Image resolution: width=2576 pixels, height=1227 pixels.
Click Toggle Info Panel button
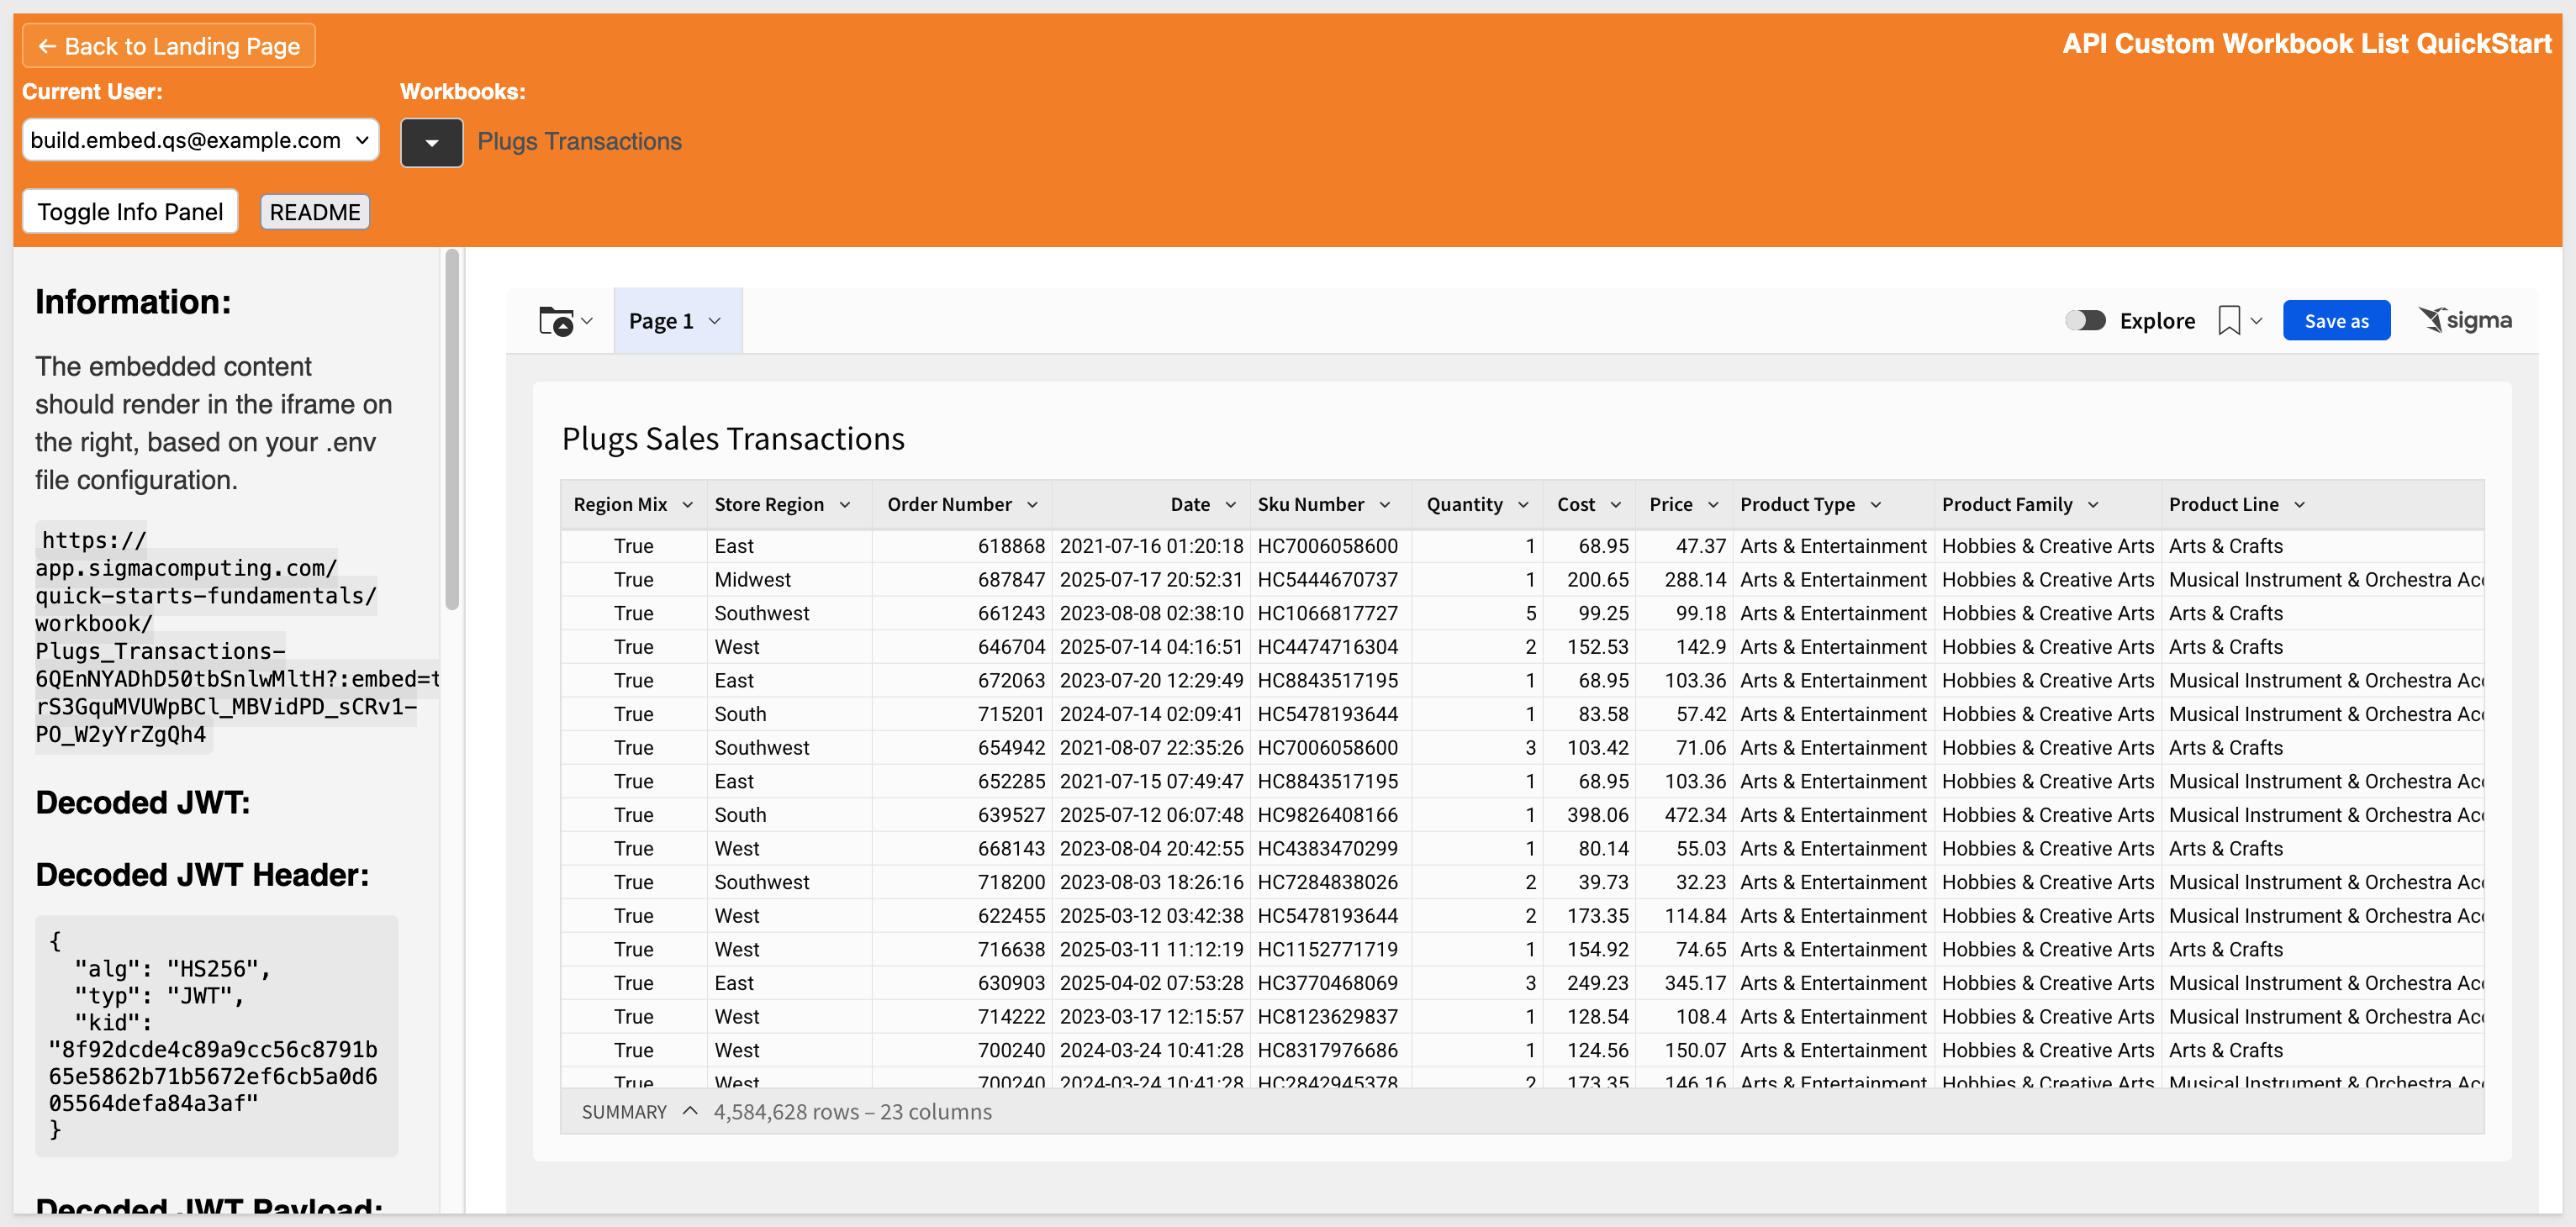tap(130, 212)
